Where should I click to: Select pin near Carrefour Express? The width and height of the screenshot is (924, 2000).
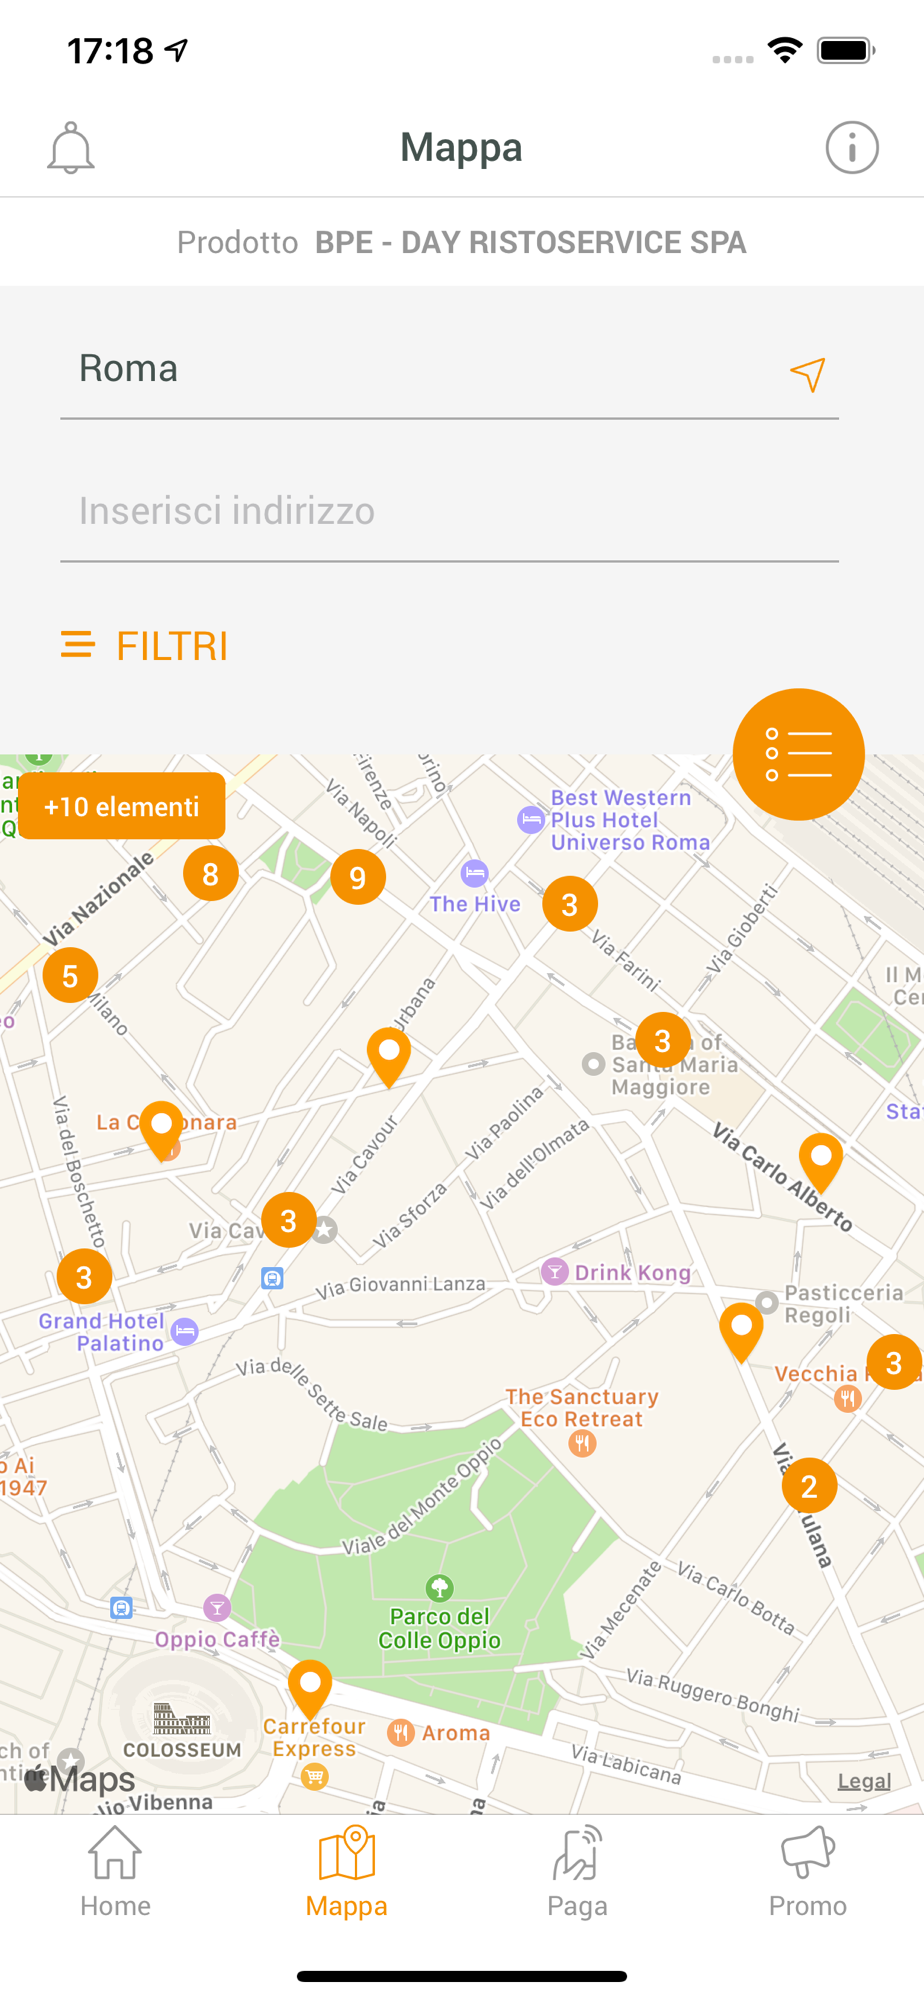(310, 1689)
